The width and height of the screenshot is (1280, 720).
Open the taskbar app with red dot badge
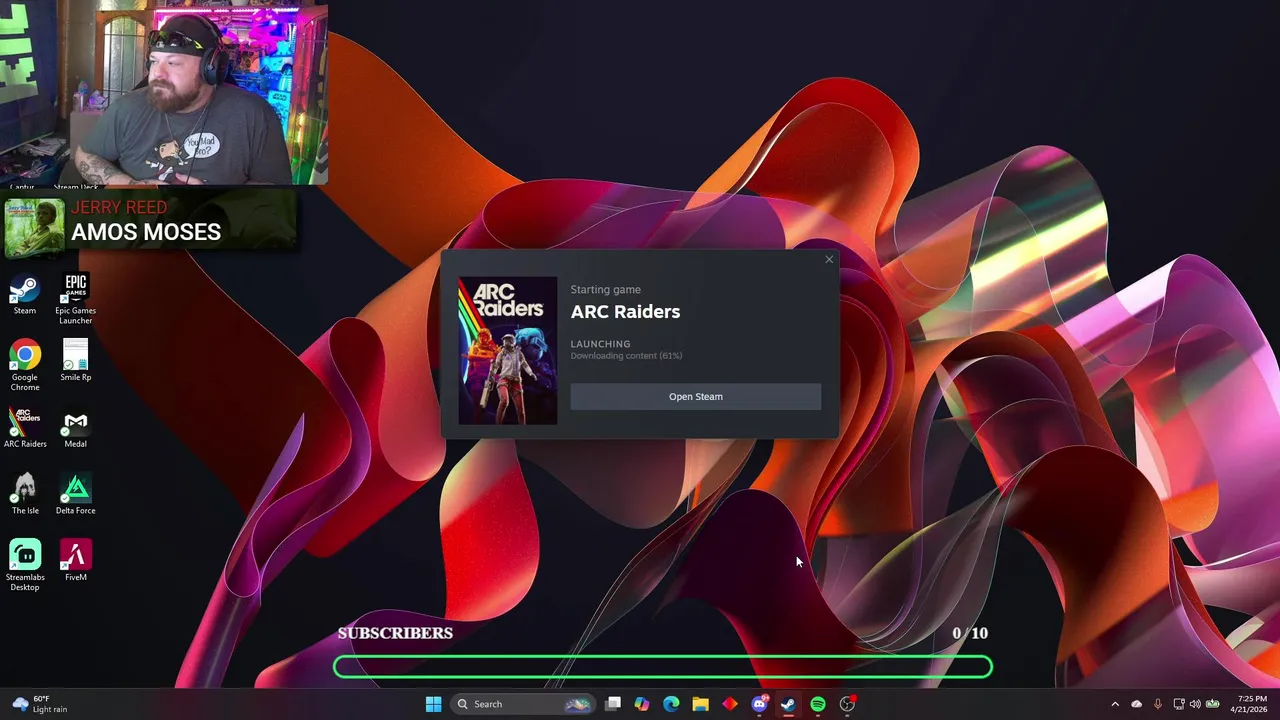click(x=847, y=704)
